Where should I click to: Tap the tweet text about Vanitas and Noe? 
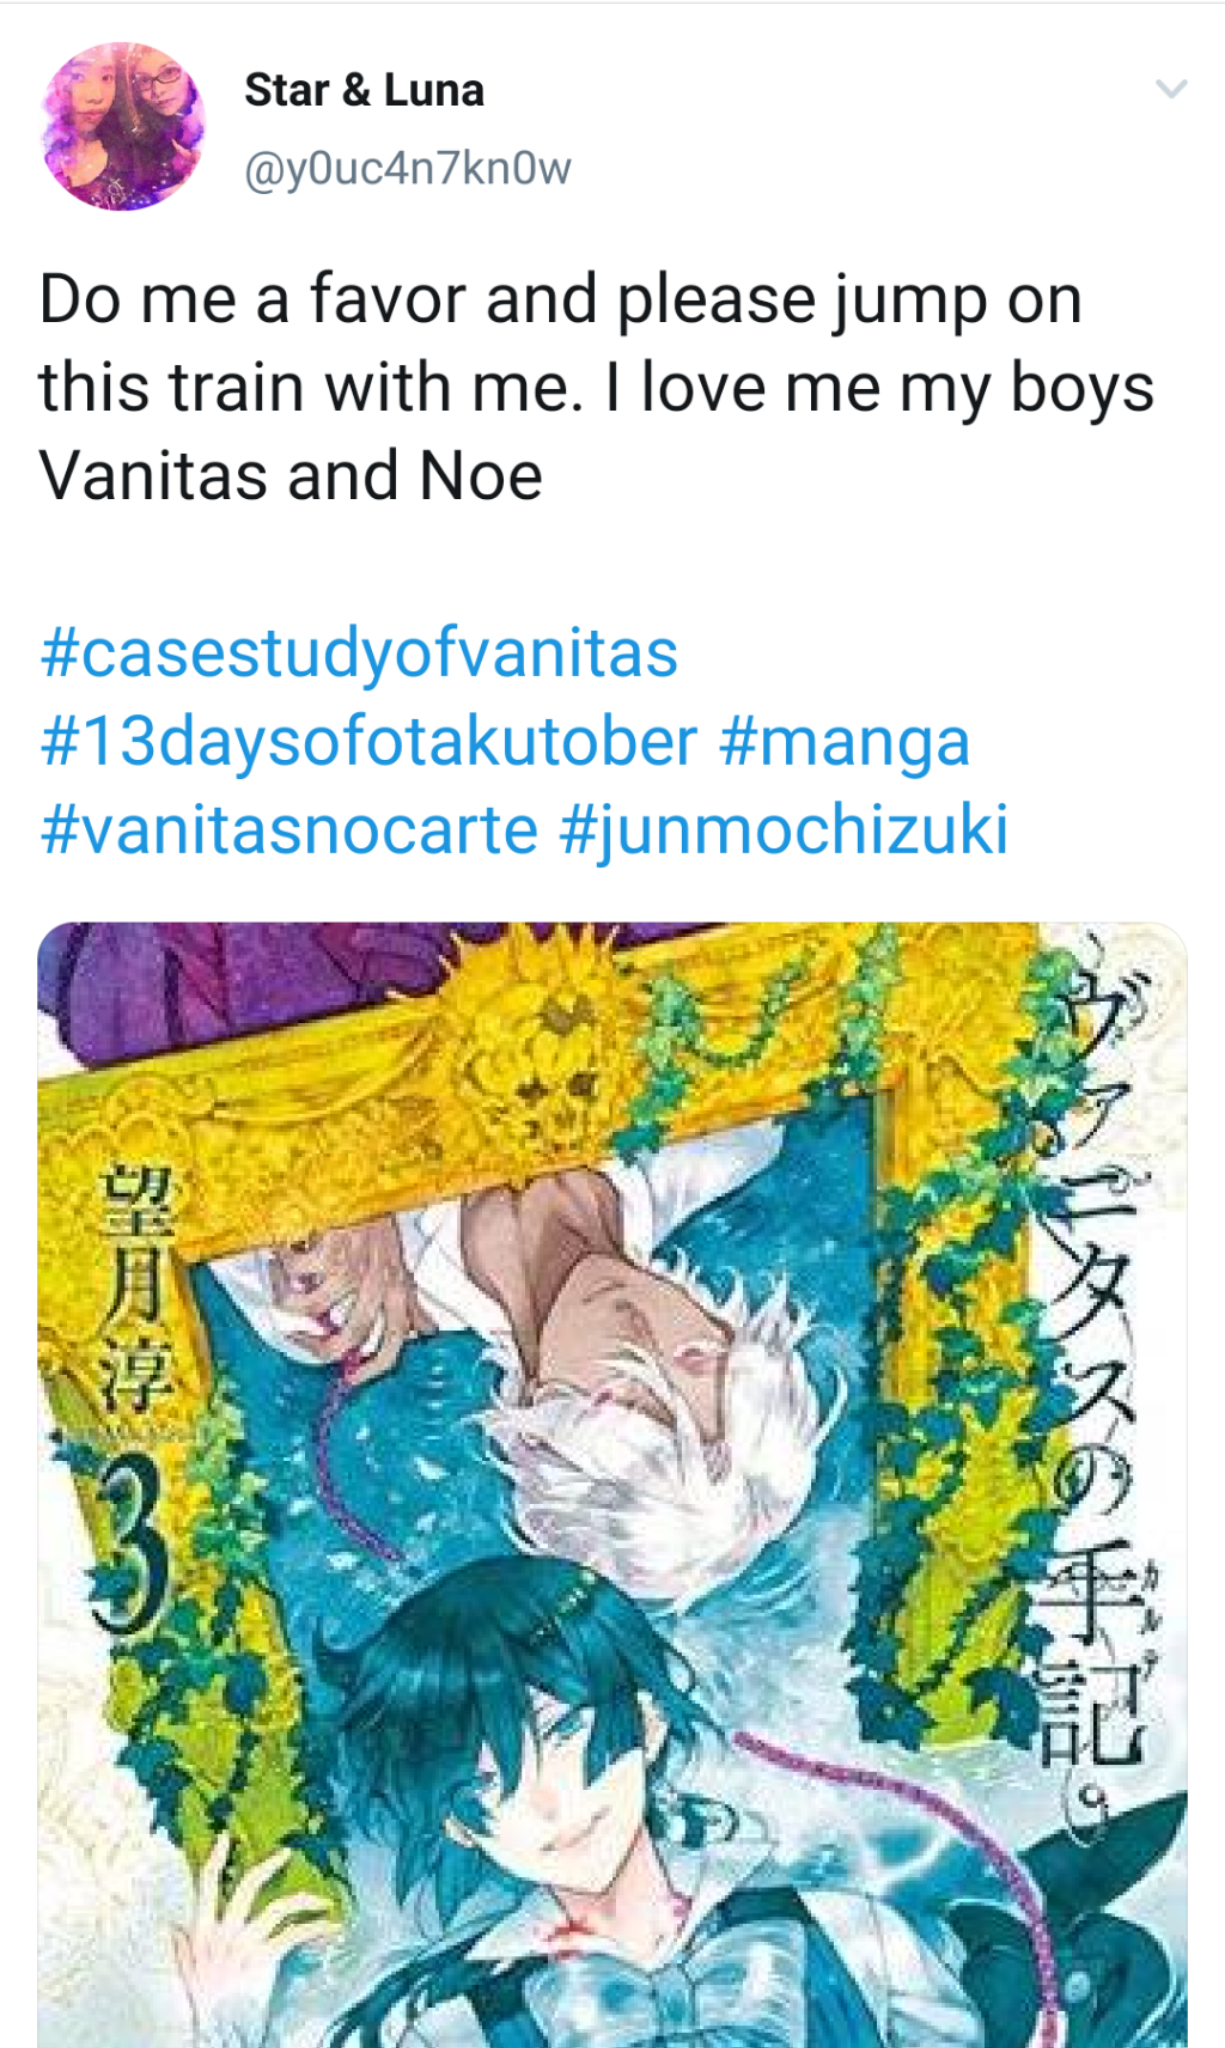coord(596,387)
